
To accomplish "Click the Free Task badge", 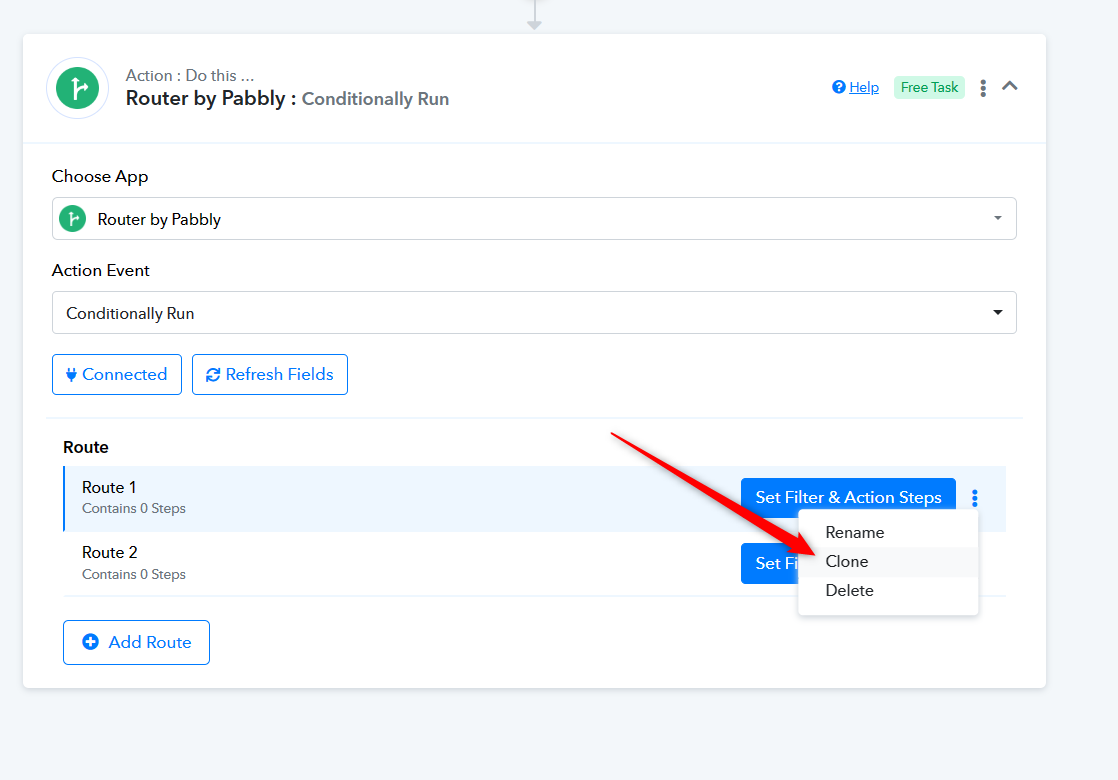I will (929, 88).
